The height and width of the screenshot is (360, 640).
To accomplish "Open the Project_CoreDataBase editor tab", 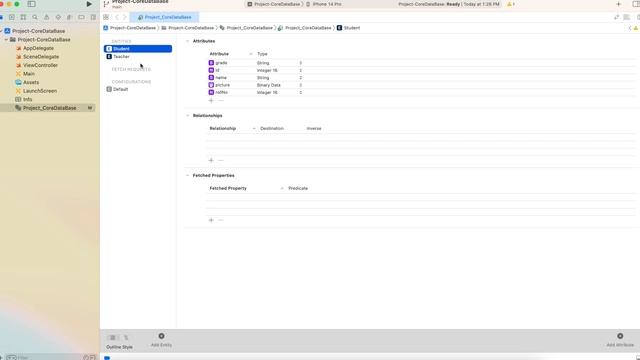I will click(164, 17).
